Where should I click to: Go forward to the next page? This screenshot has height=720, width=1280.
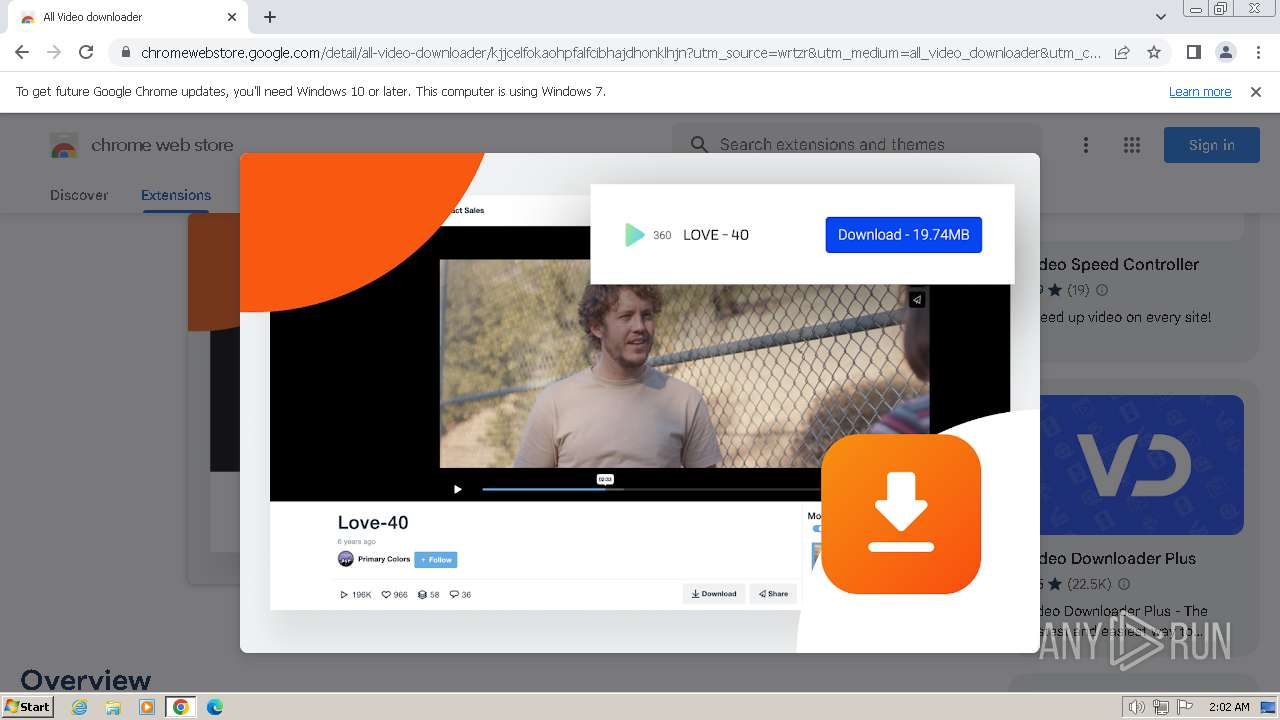click(x=54, y=52)
